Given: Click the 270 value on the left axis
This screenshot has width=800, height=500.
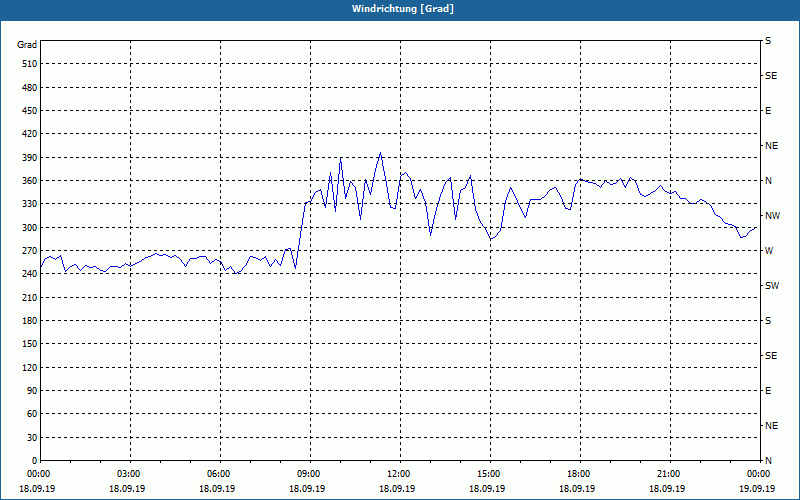Looking at the screenshot, I should point(30,251).
